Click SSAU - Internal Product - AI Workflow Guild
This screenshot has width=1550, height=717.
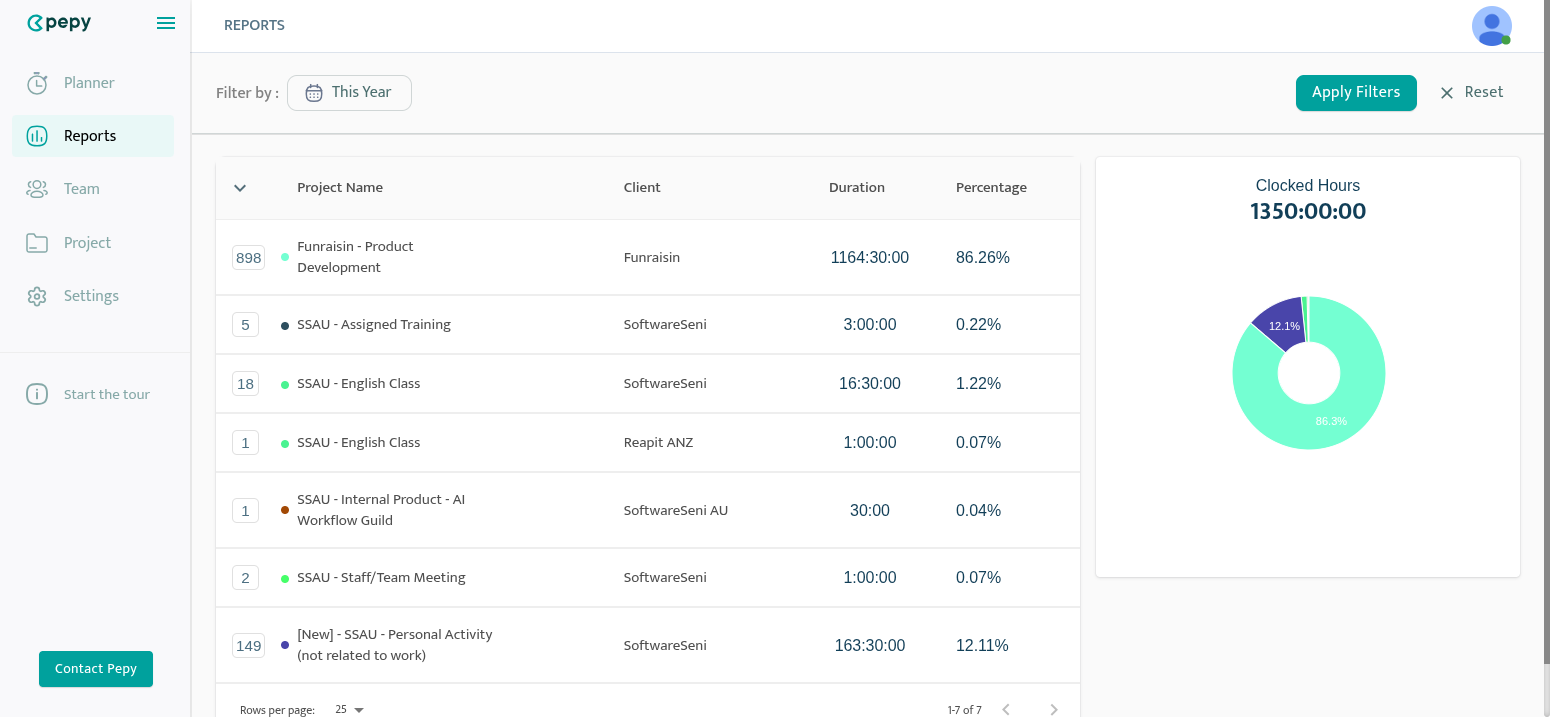[x=381, y=510]
